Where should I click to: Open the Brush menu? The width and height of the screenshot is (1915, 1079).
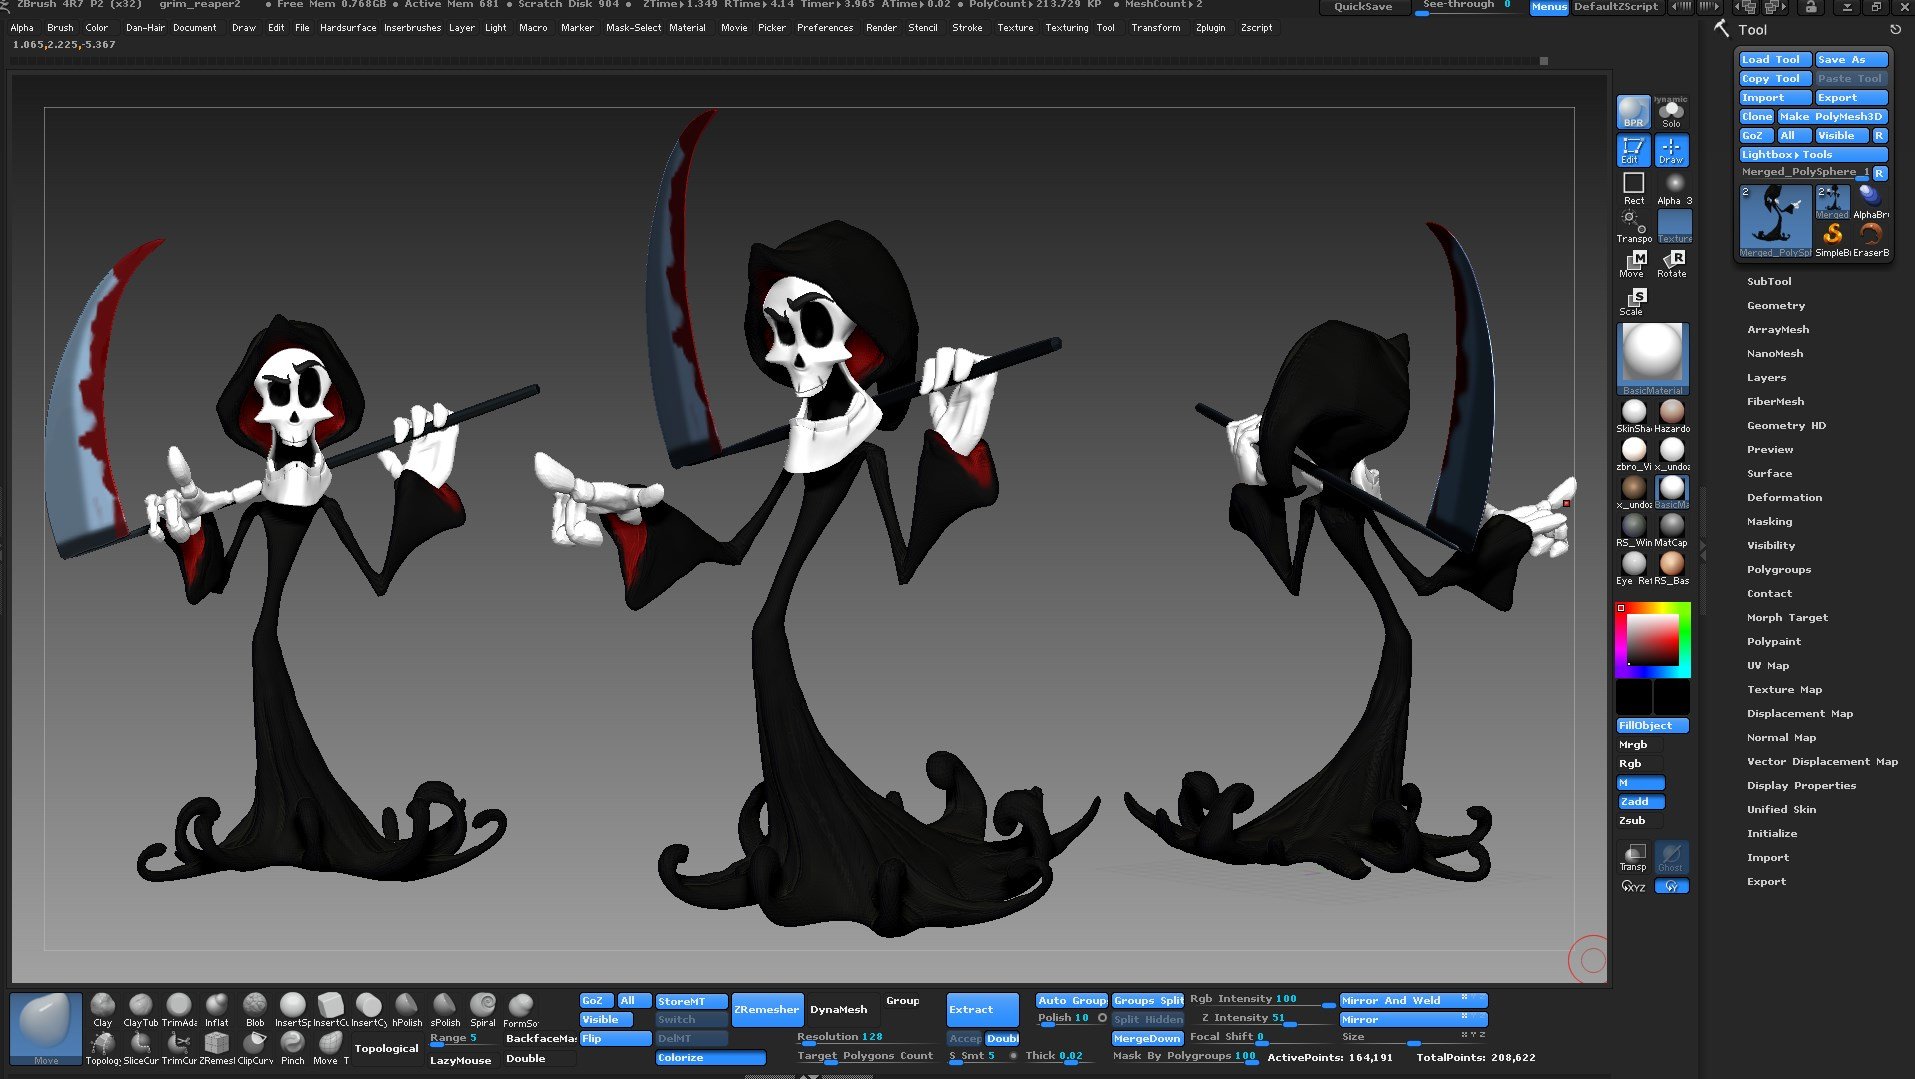(60, 28)
